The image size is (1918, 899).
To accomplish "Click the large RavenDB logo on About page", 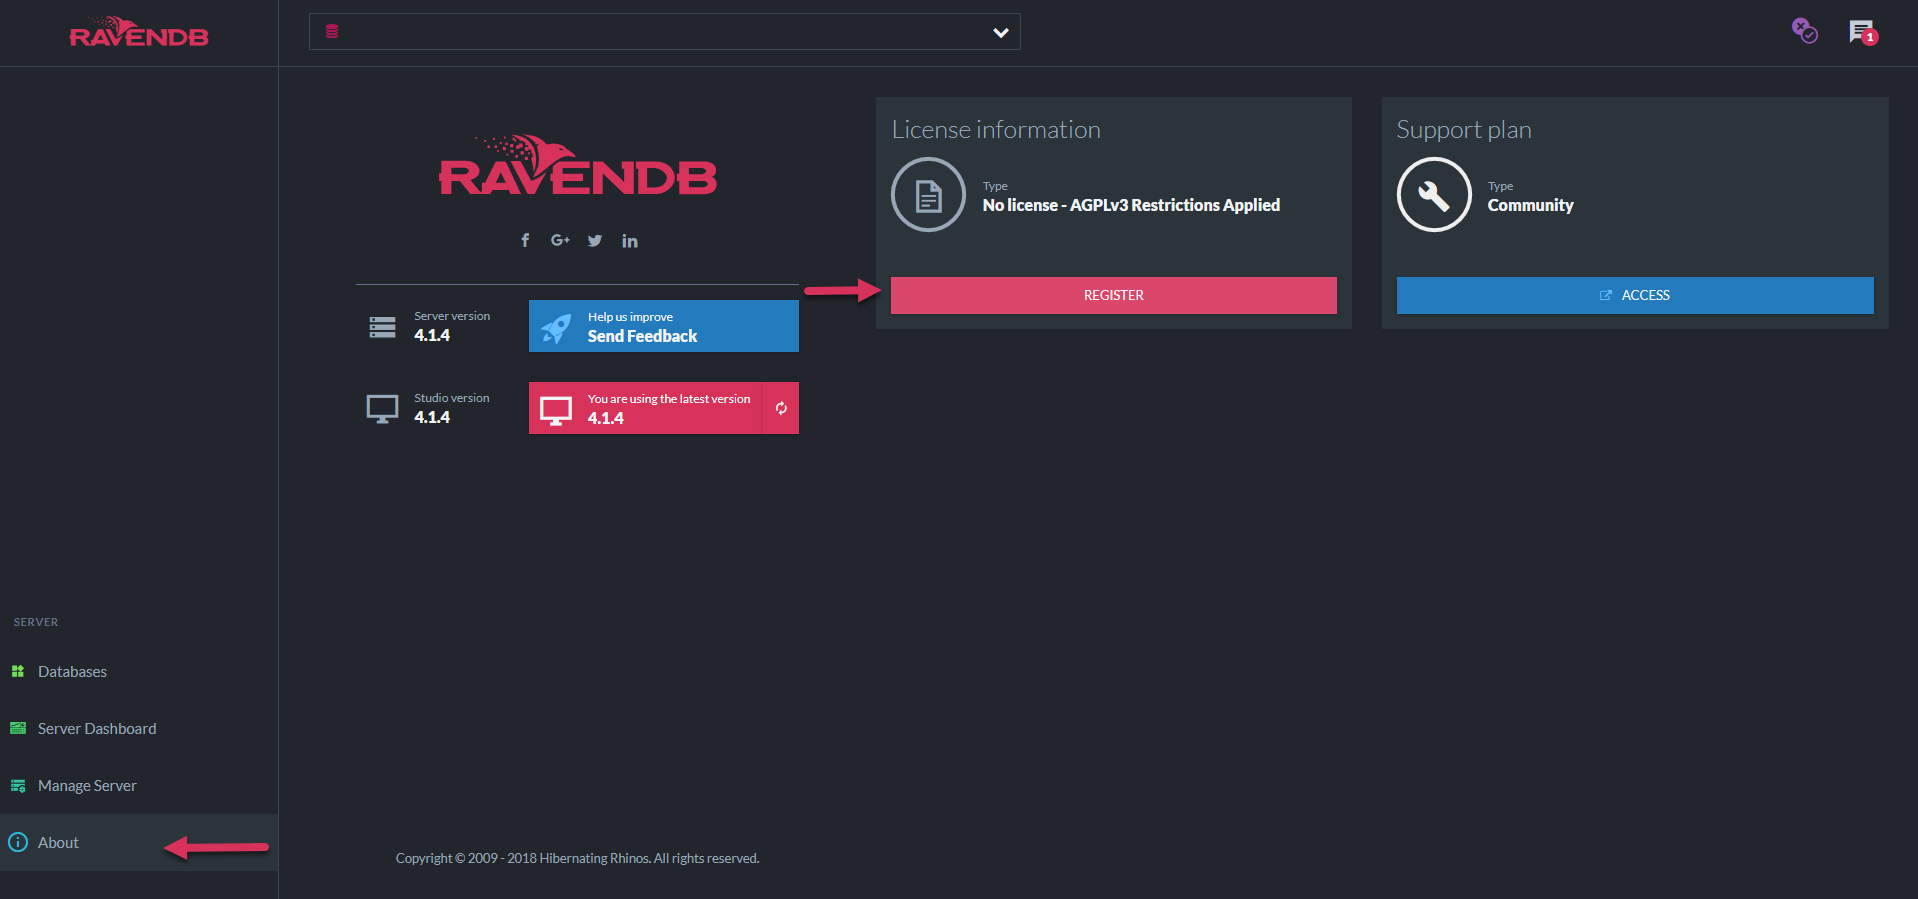I will [x=578, y=166].
